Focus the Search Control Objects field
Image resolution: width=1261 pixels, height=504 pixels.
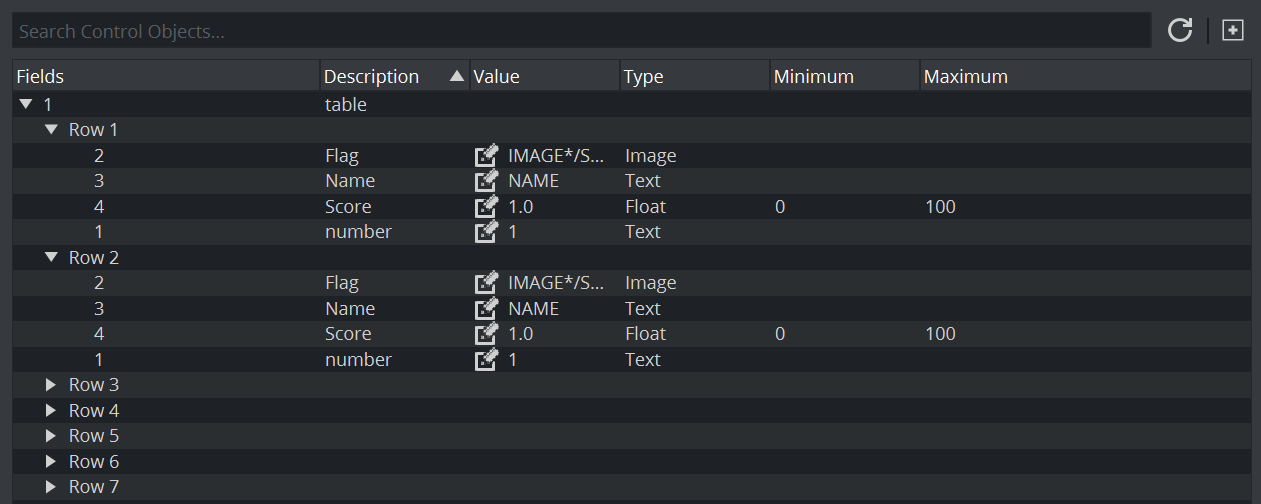tap(580, 32)
